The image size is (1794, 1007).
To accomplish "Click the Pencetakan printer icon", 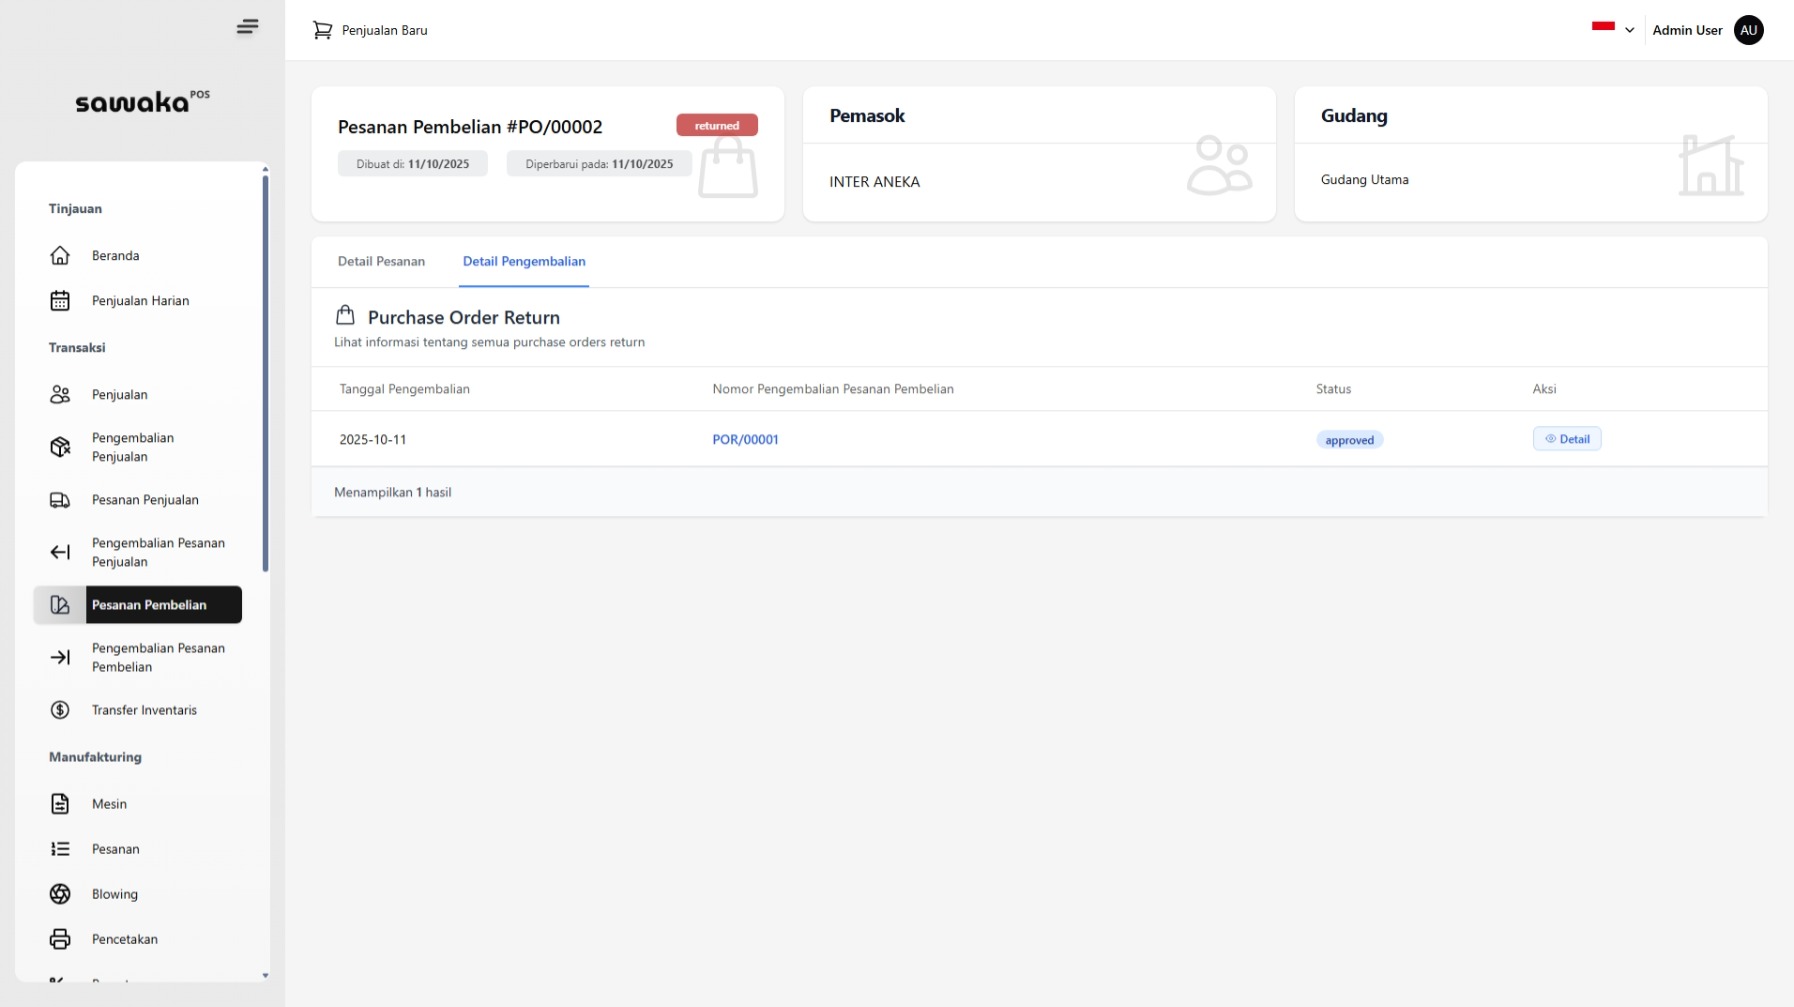I will 60,939.
